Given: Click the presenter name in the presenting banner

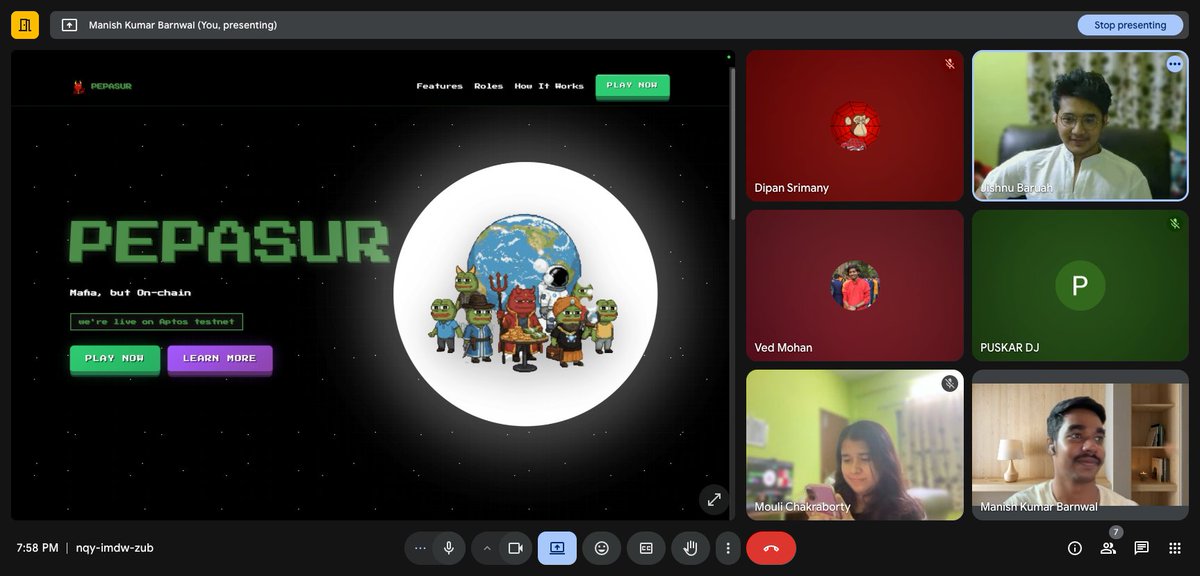Looking at the screenshot, I should (x=183, y=25).
